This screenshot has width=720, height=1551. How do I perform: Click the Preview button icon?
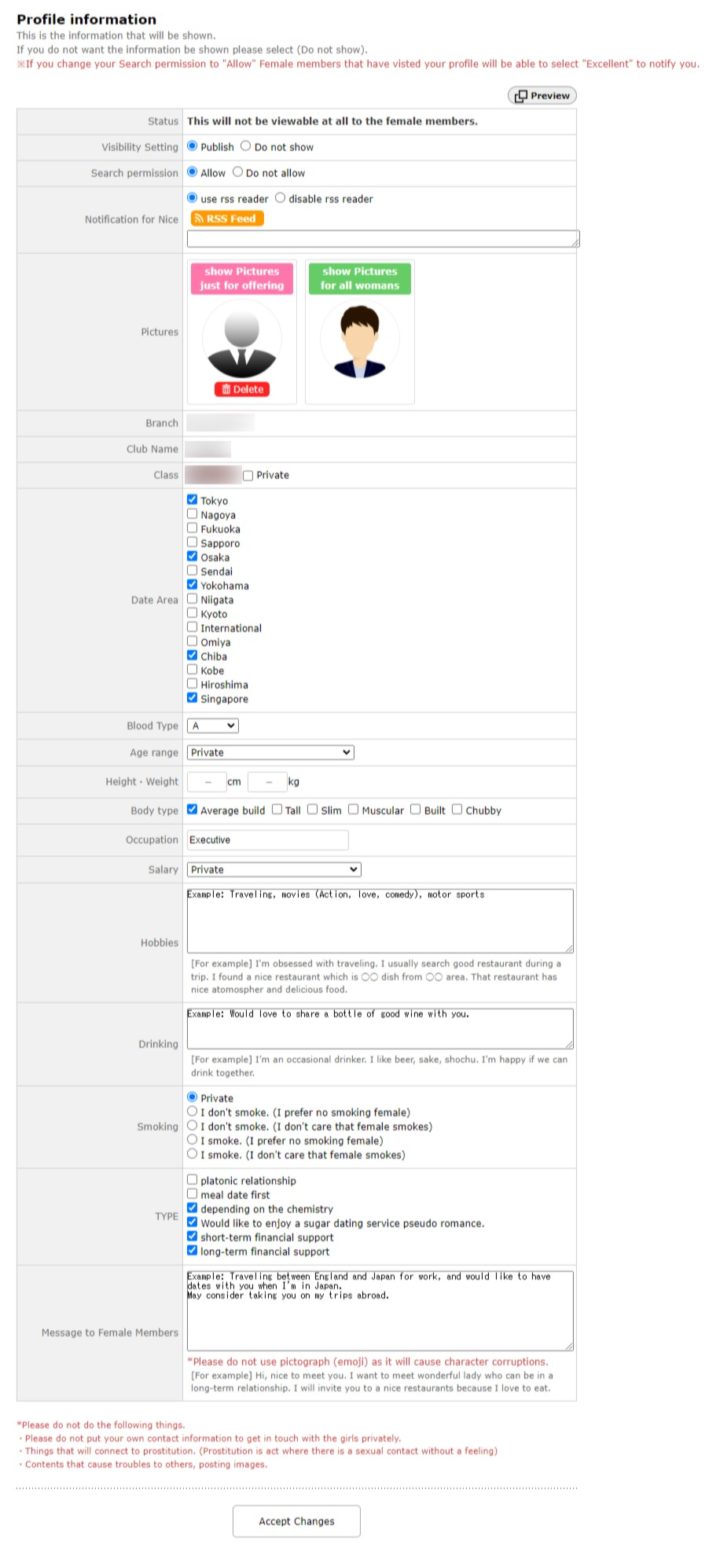click(522, 96)
